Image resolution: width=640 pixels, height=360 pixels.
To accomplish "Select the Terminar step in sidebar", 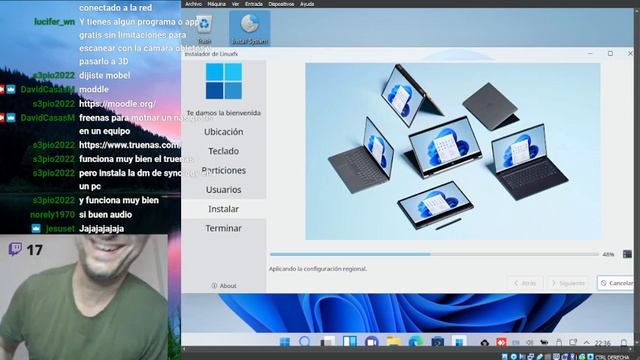I will pos(224,228).
